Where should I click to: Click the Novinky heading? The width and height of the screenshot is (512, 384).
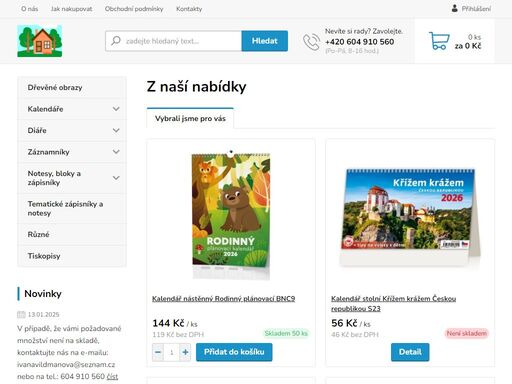point(43,294)
